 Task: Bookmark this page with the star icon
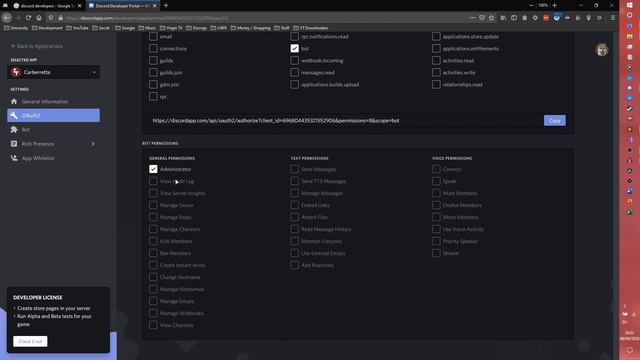[x=491, y=18]
